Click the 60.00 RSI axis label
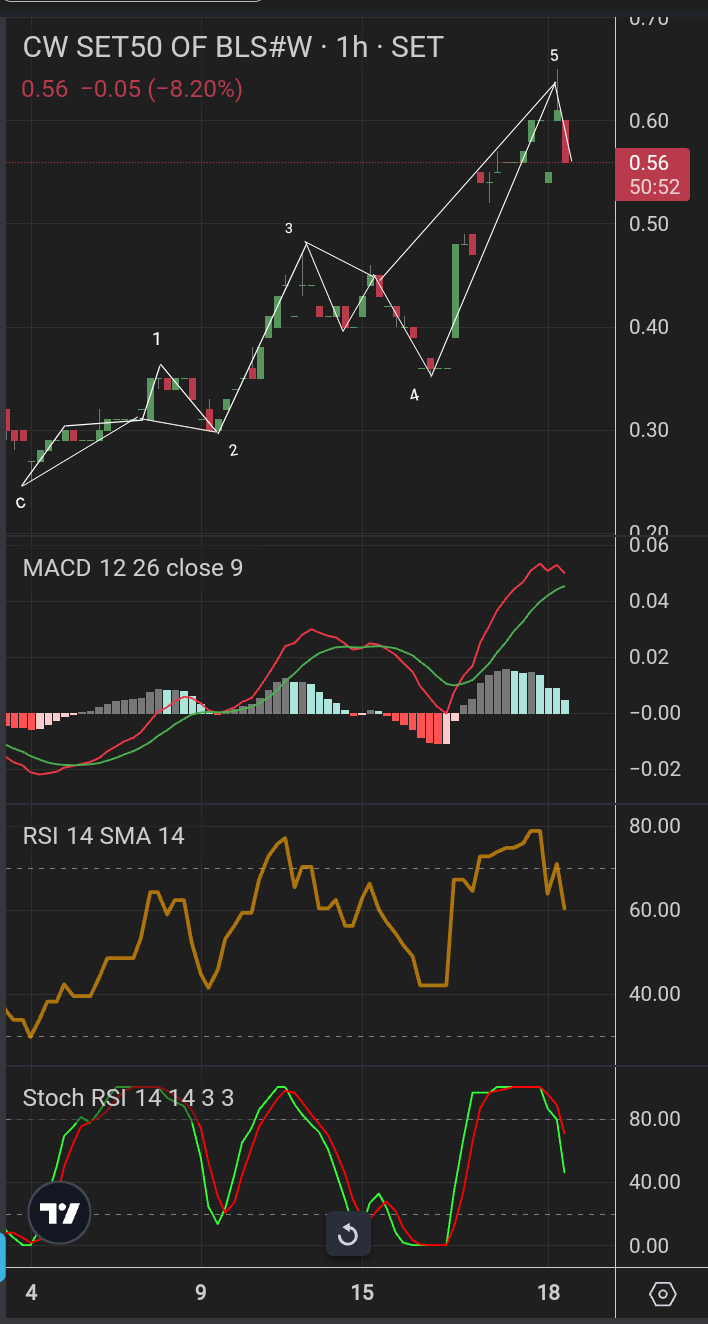Viewport: 708px width, 1324px height. point(655,910)
